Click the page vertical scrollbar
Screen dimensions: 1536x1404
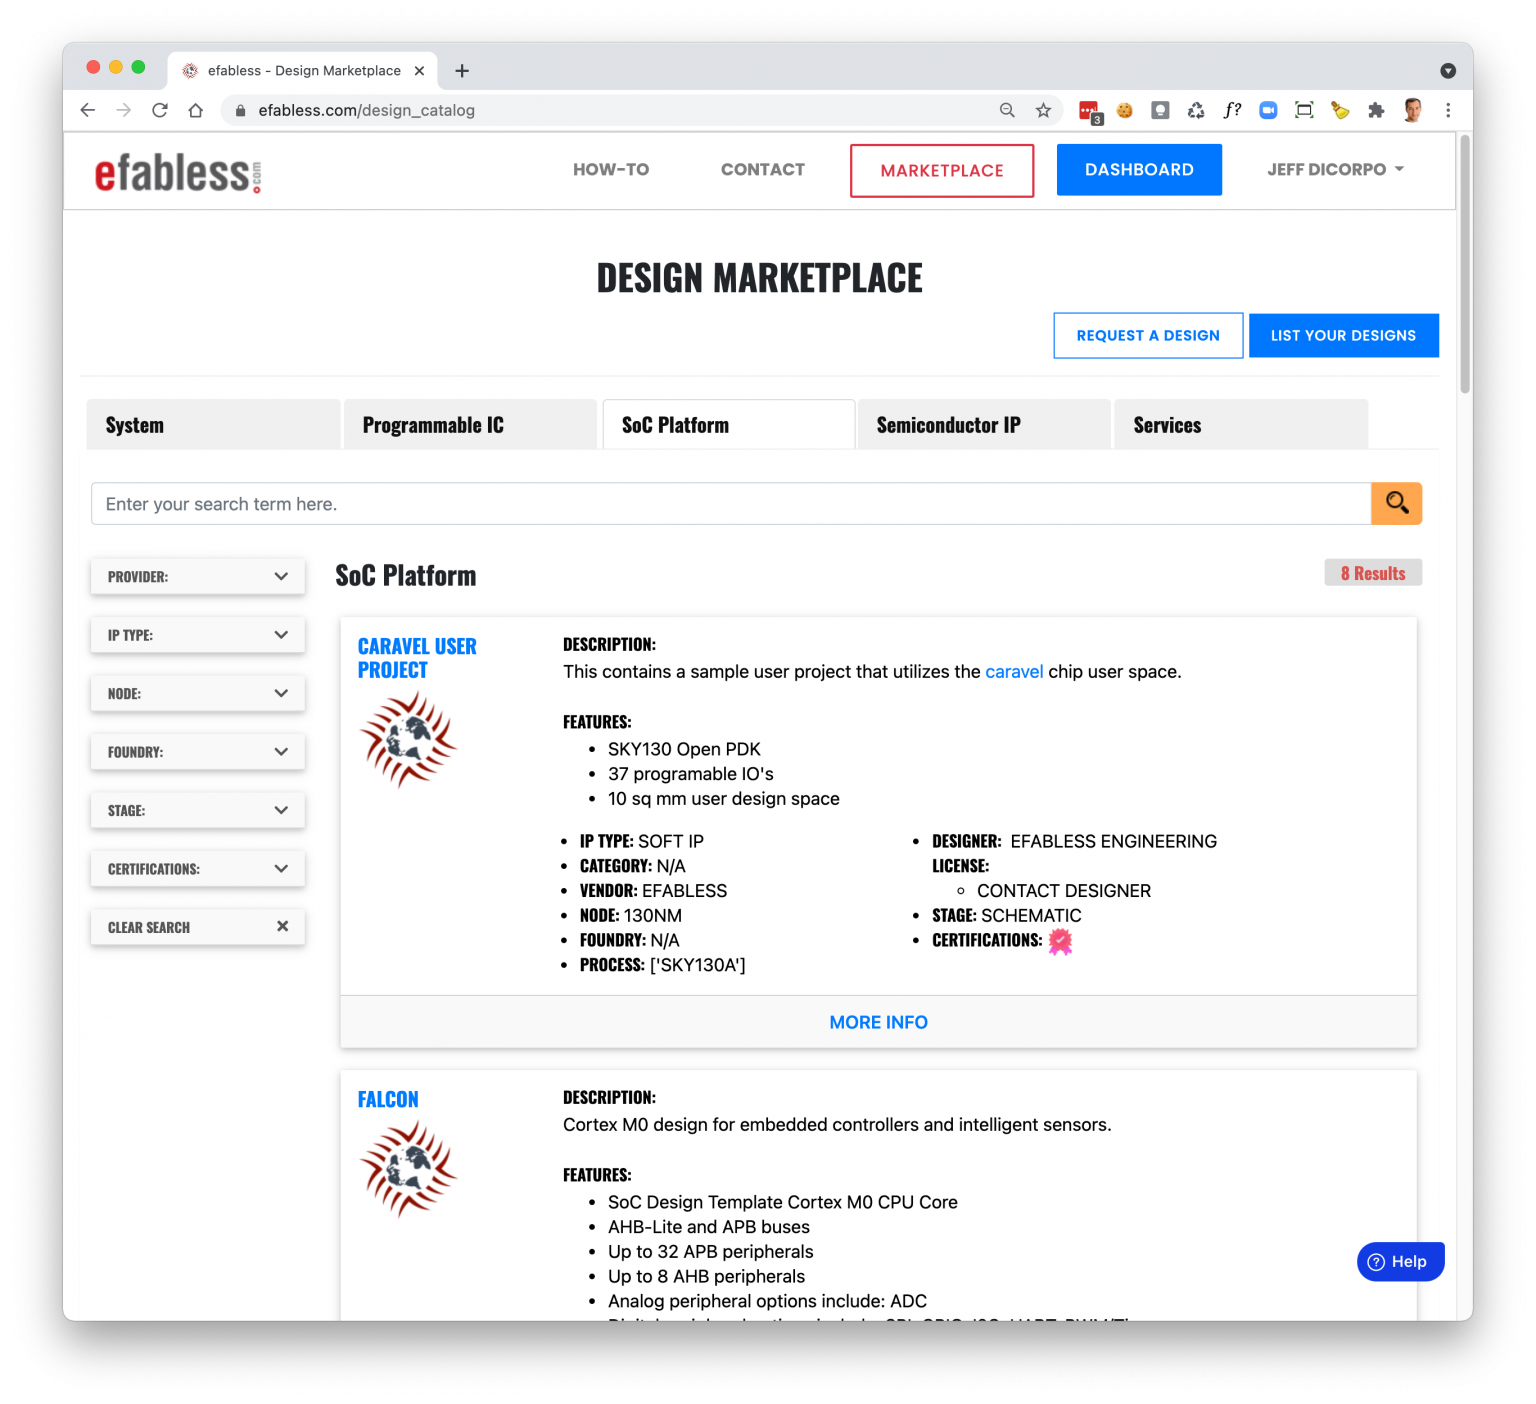[x=1465, y=266]
